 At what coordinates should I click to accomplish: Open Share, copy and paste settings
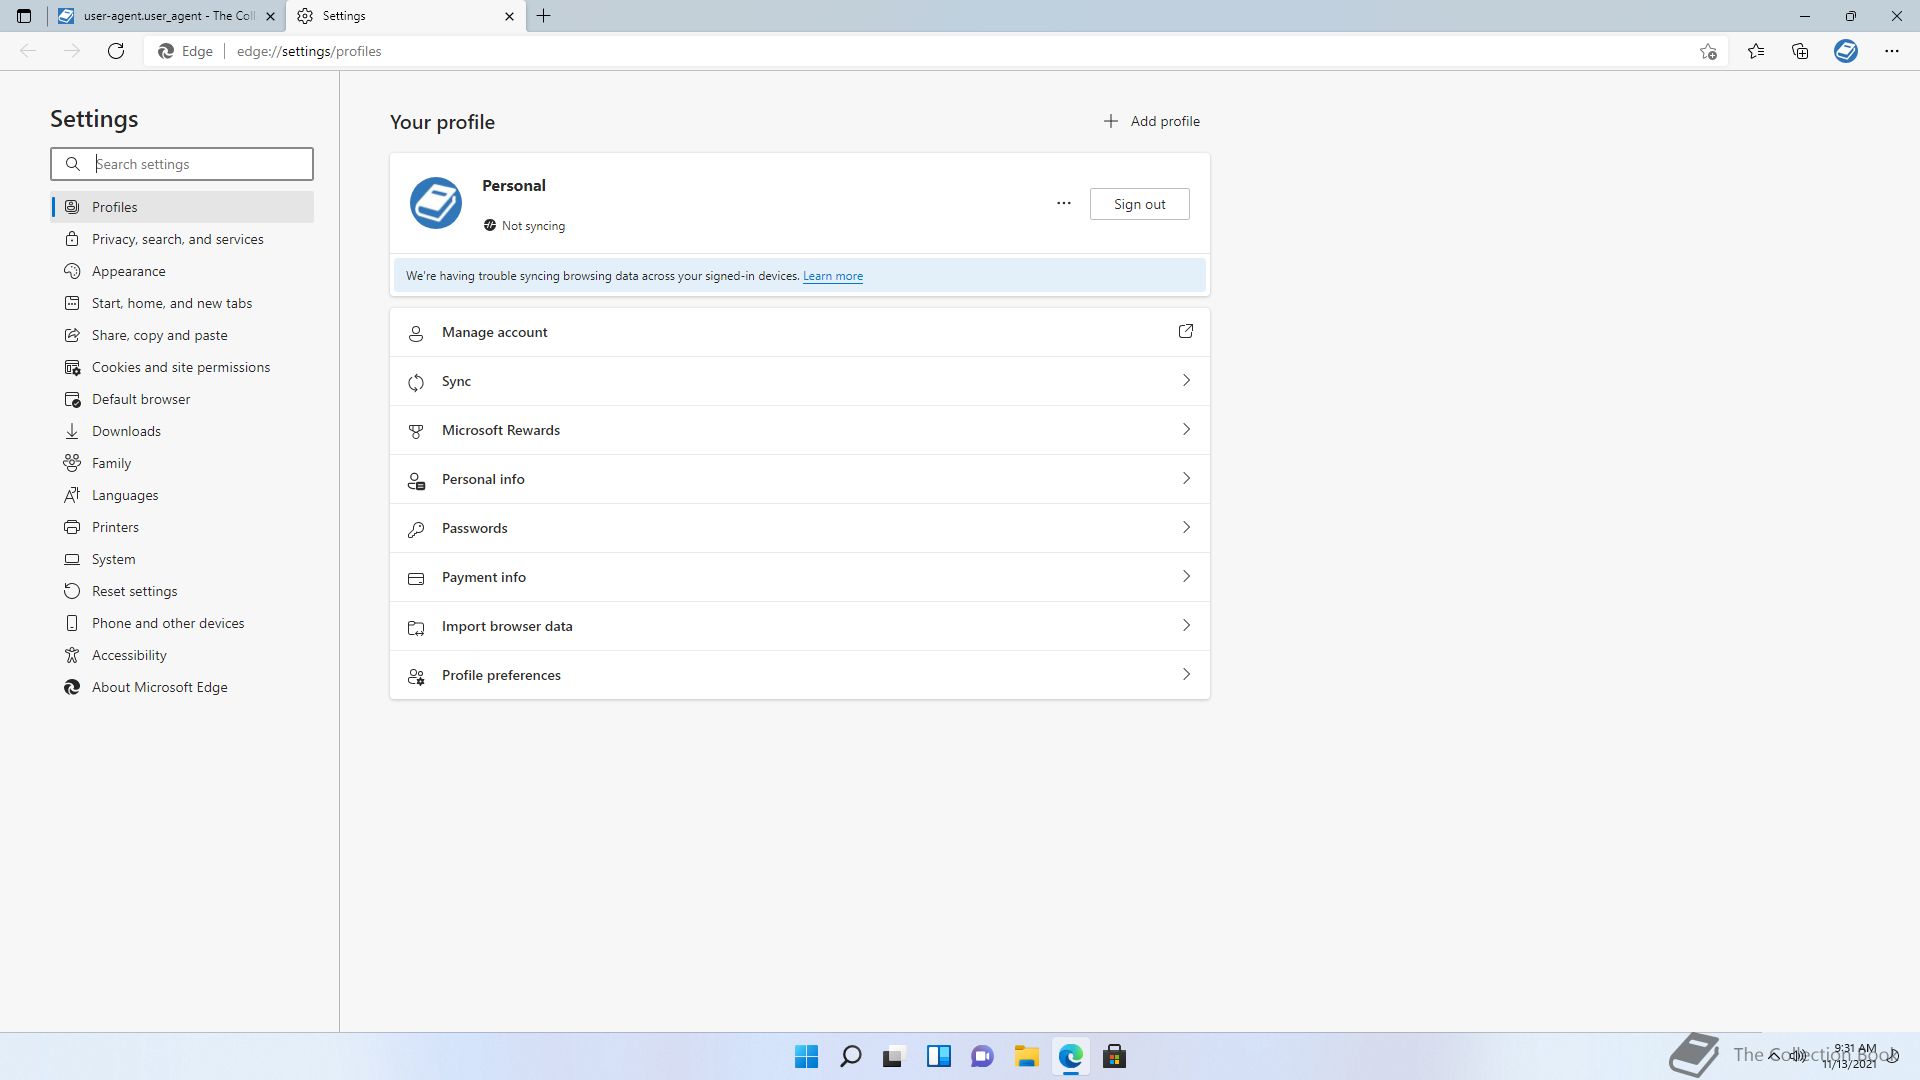click(x=182, y=335)
